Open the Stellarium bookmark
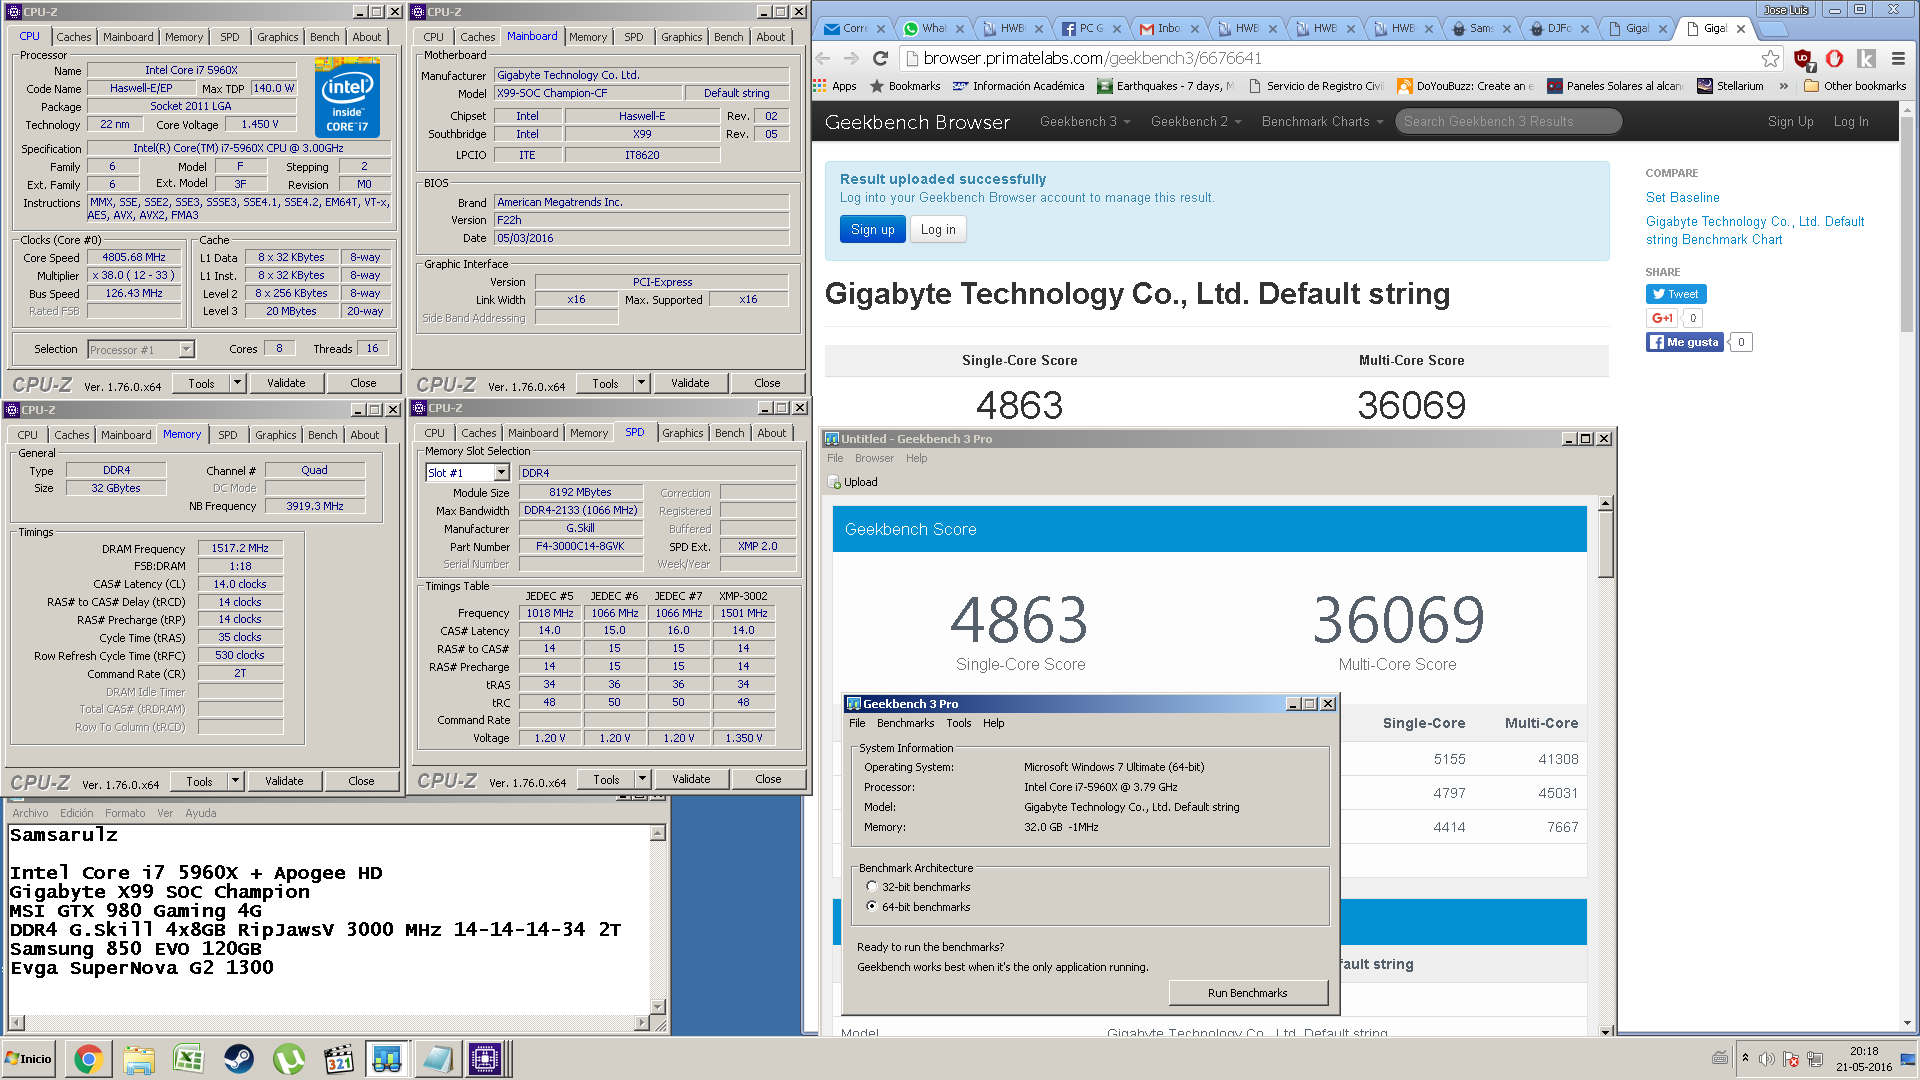Viewport: 1920px width, 1080px height. coord(1730,86)
